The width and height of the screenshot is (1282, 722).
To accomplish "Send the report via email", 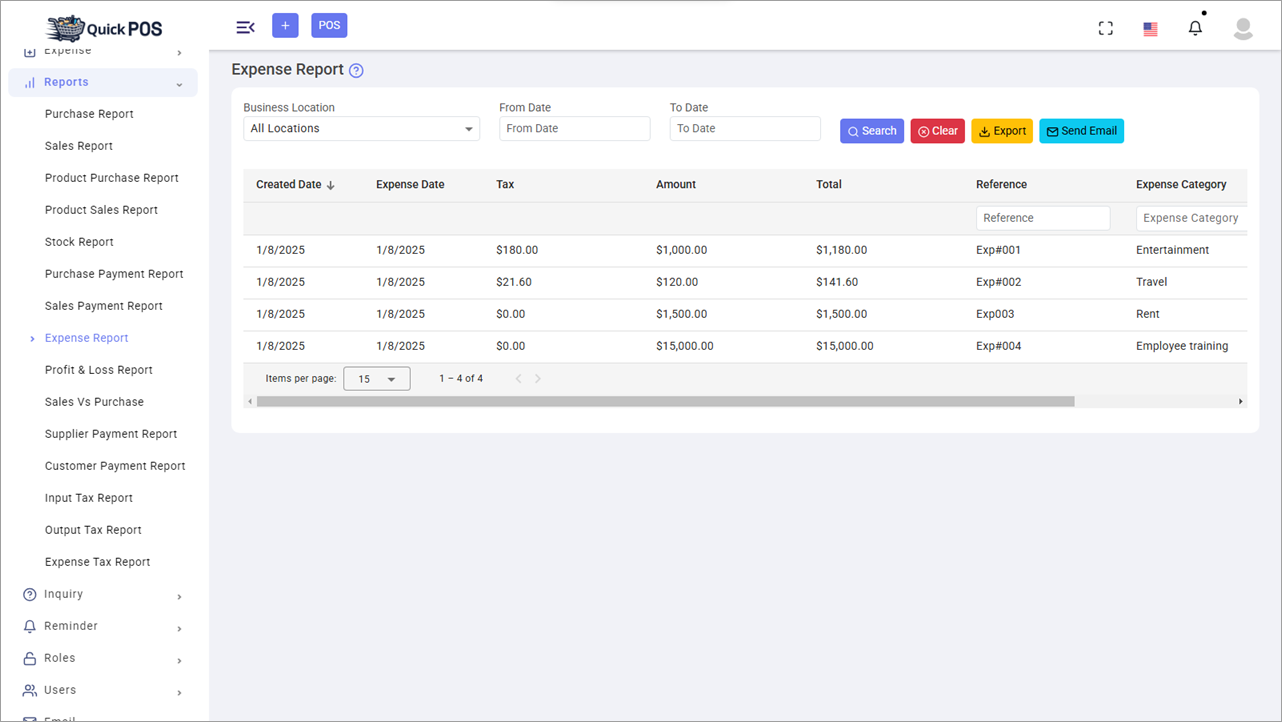I will 1081,130.
